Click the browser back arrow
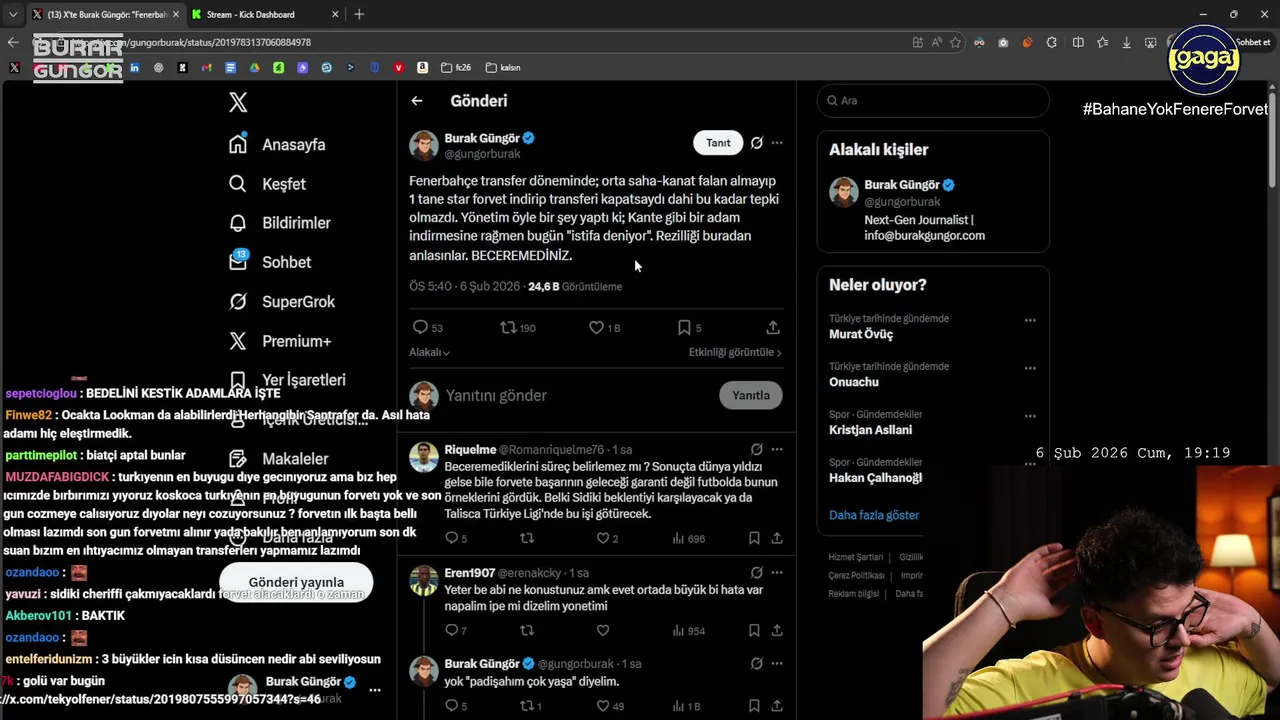Viewport: 1280px width, 720px height. (13, 42)
